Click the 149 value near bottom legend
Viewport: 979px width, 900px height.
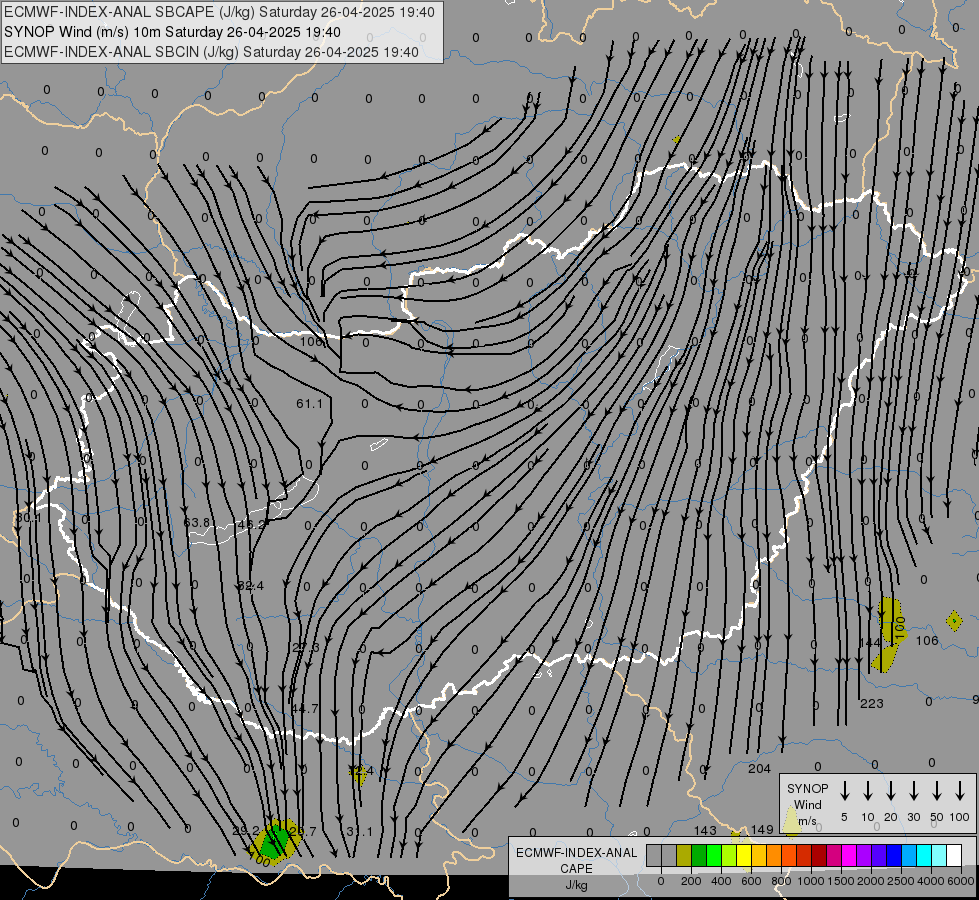pyautogui.click(x=762, y=829)
